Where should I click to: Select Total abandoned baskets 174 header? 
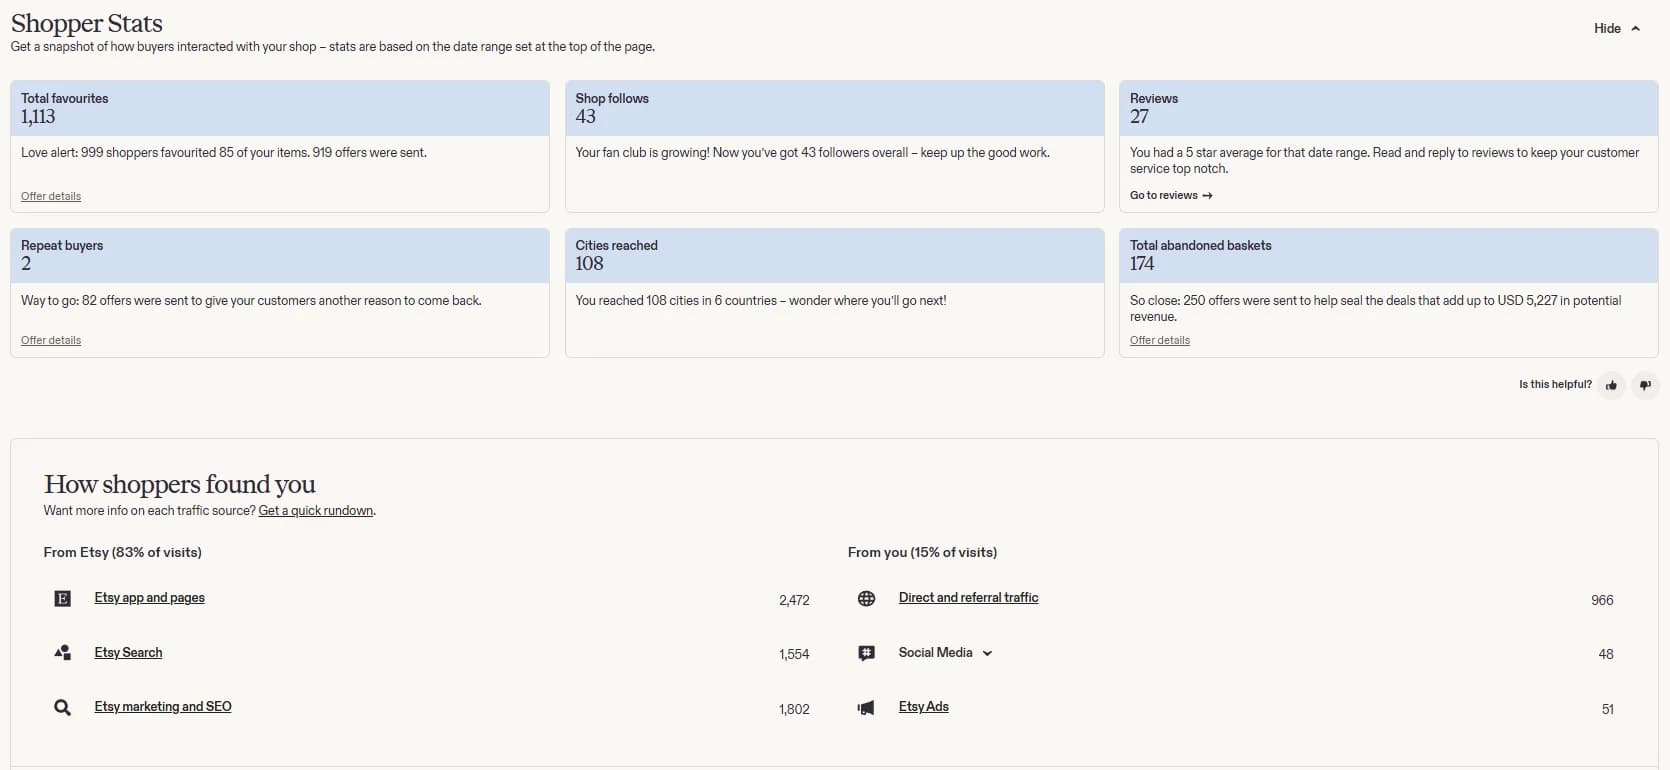(1388, 256)
